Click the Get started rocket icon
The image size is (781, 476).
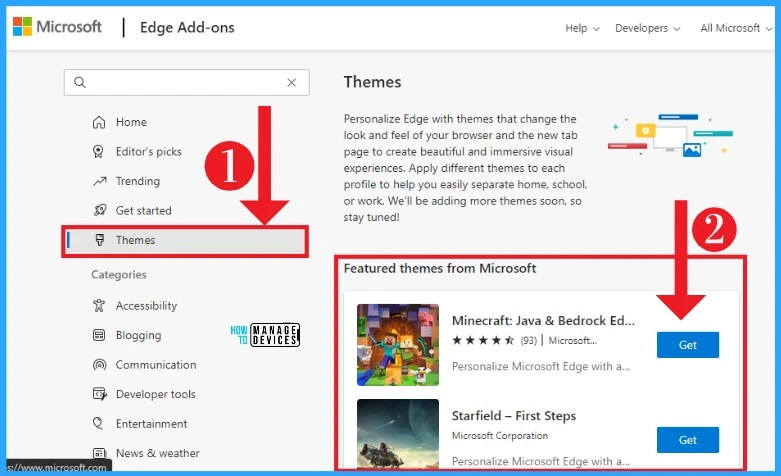[x=100, y=210]
